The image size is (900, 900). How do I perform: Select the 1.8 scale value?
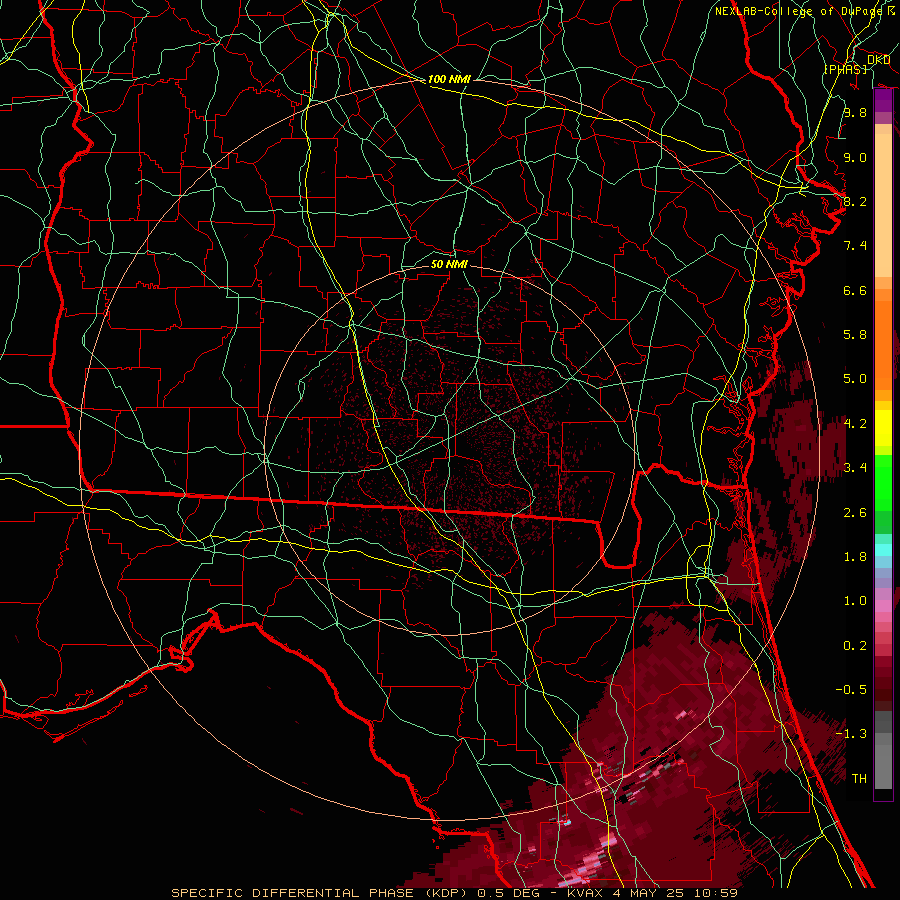(855, 557)
